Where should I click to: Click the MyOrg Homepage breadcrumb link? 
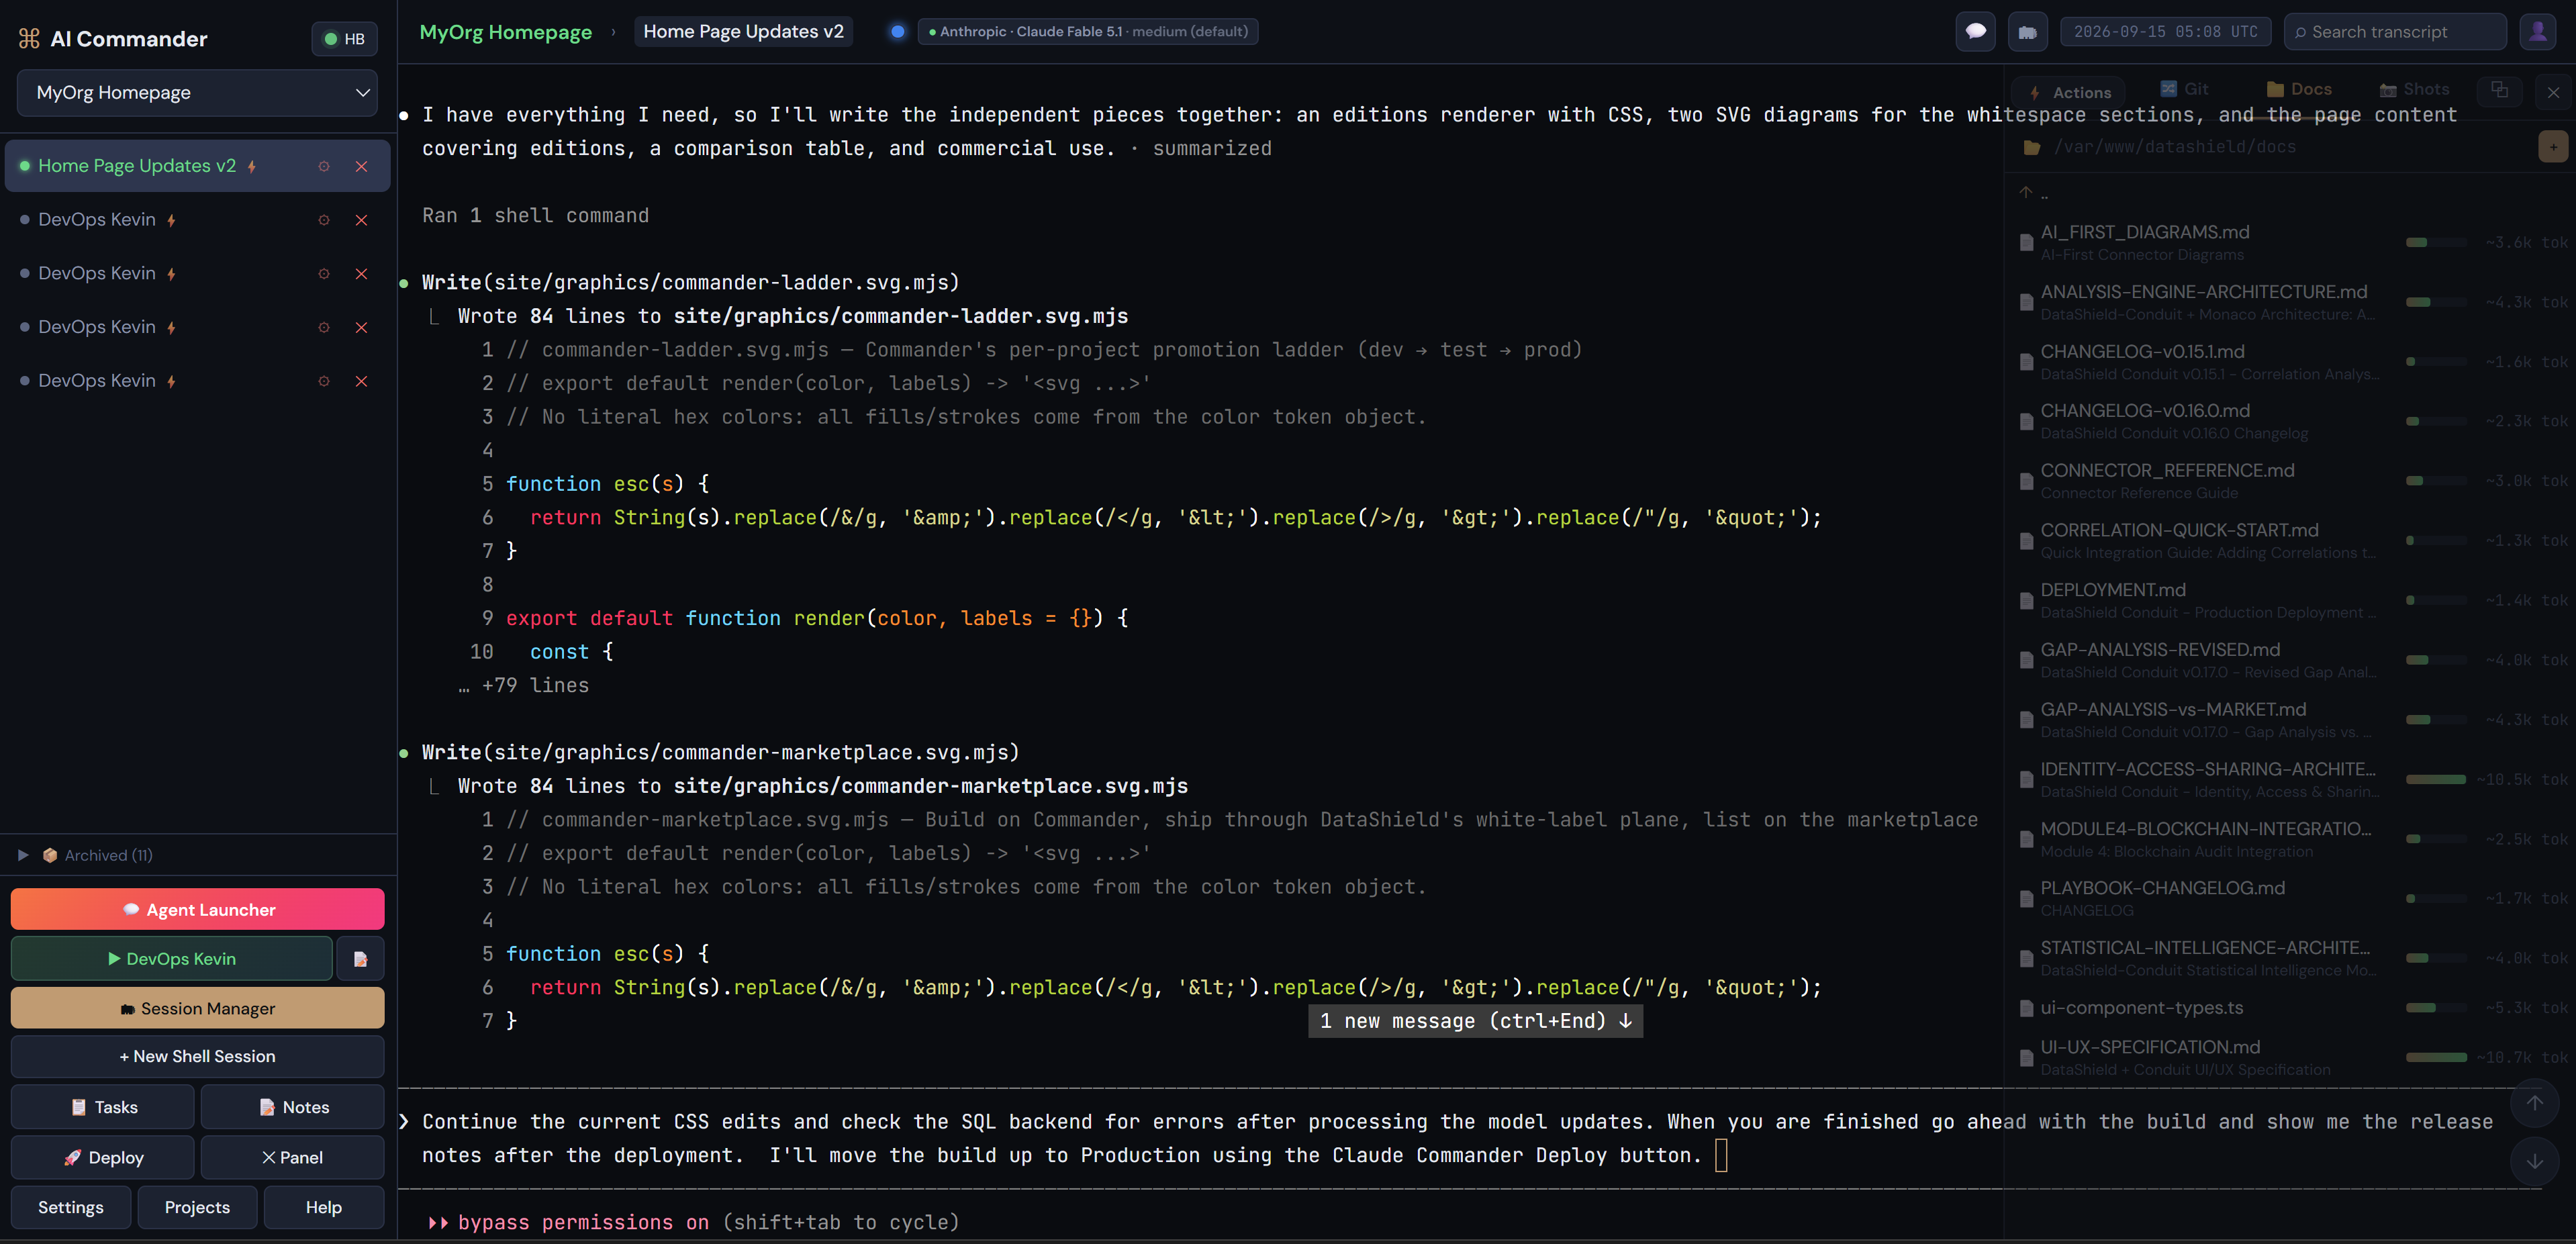[x=505, y=32]
